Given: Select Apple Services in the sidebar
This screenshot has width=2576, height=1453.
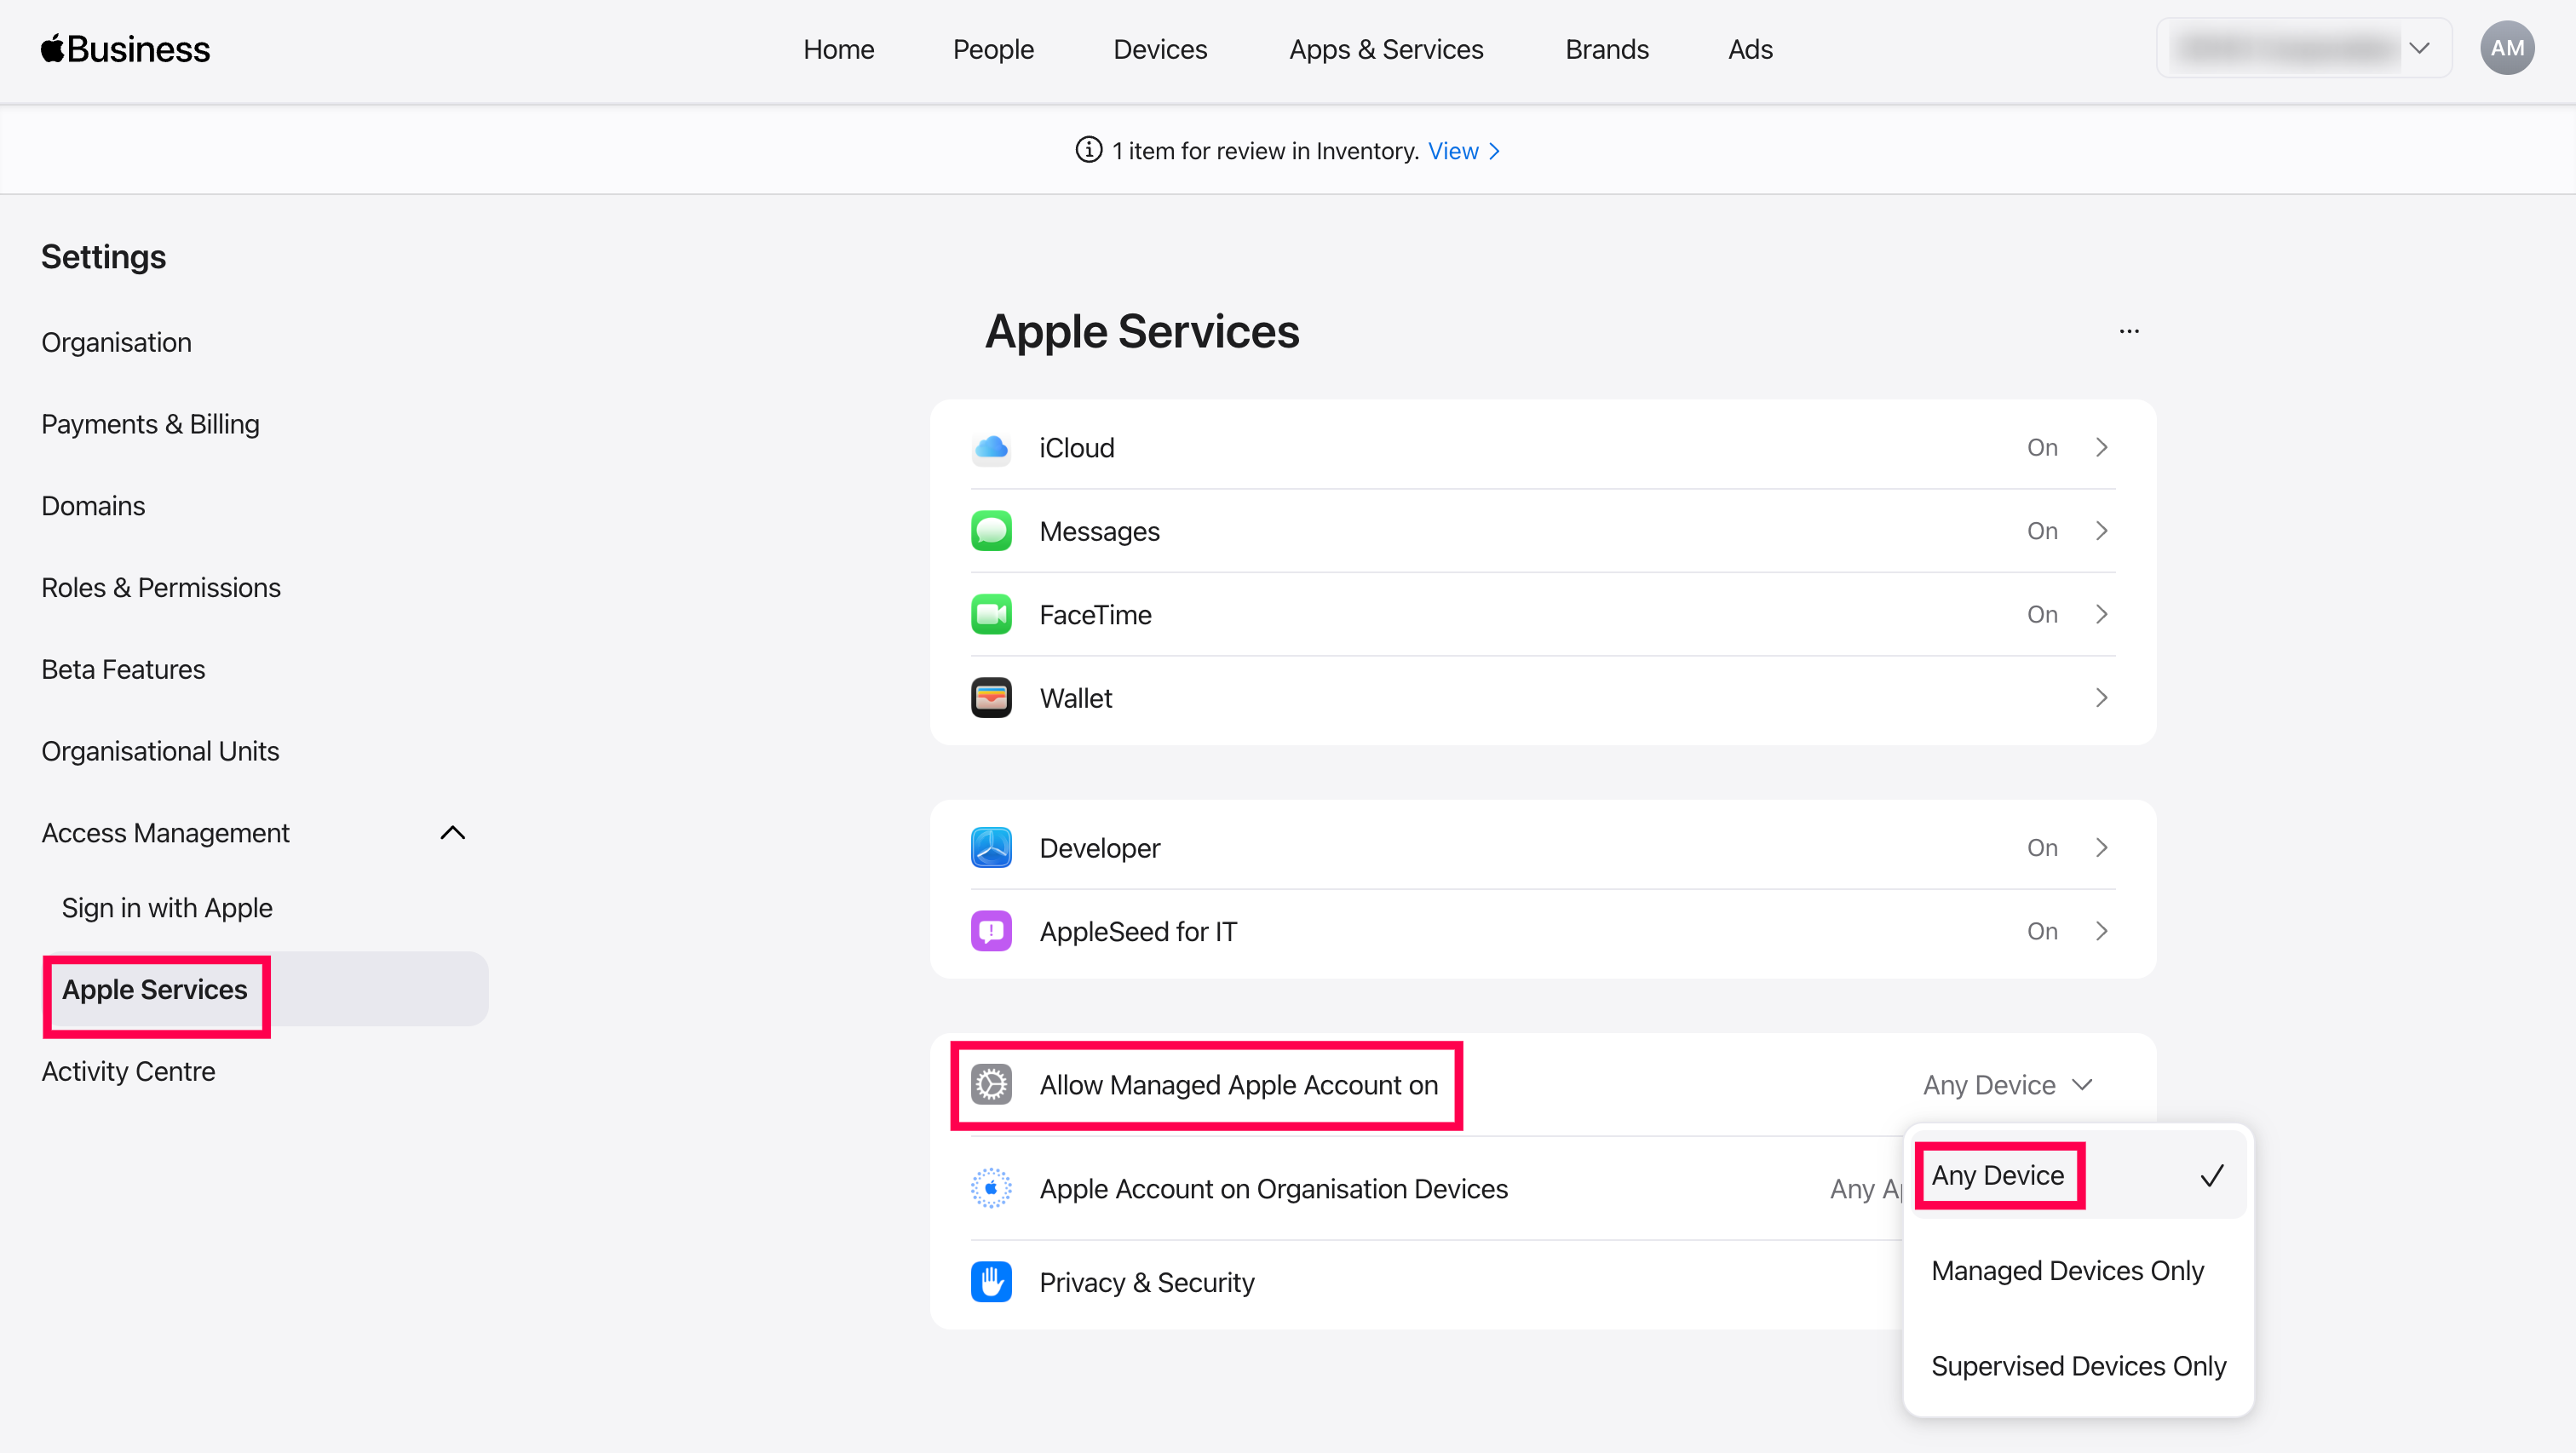Looking at the screenshot, I should tap(265, 990).
